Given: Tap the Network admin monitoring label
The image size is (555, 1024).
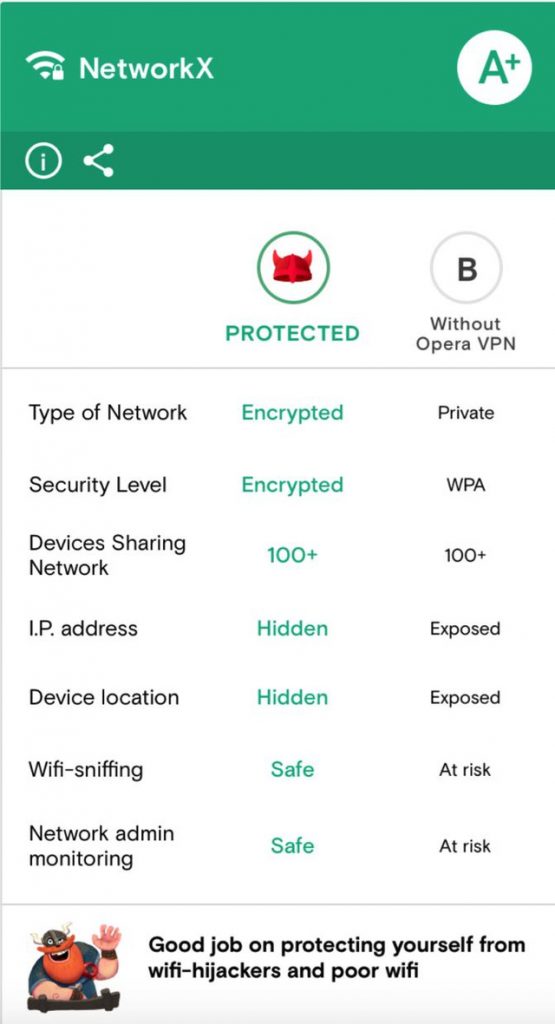Looking at the screenshot, I should click(102, 846).
